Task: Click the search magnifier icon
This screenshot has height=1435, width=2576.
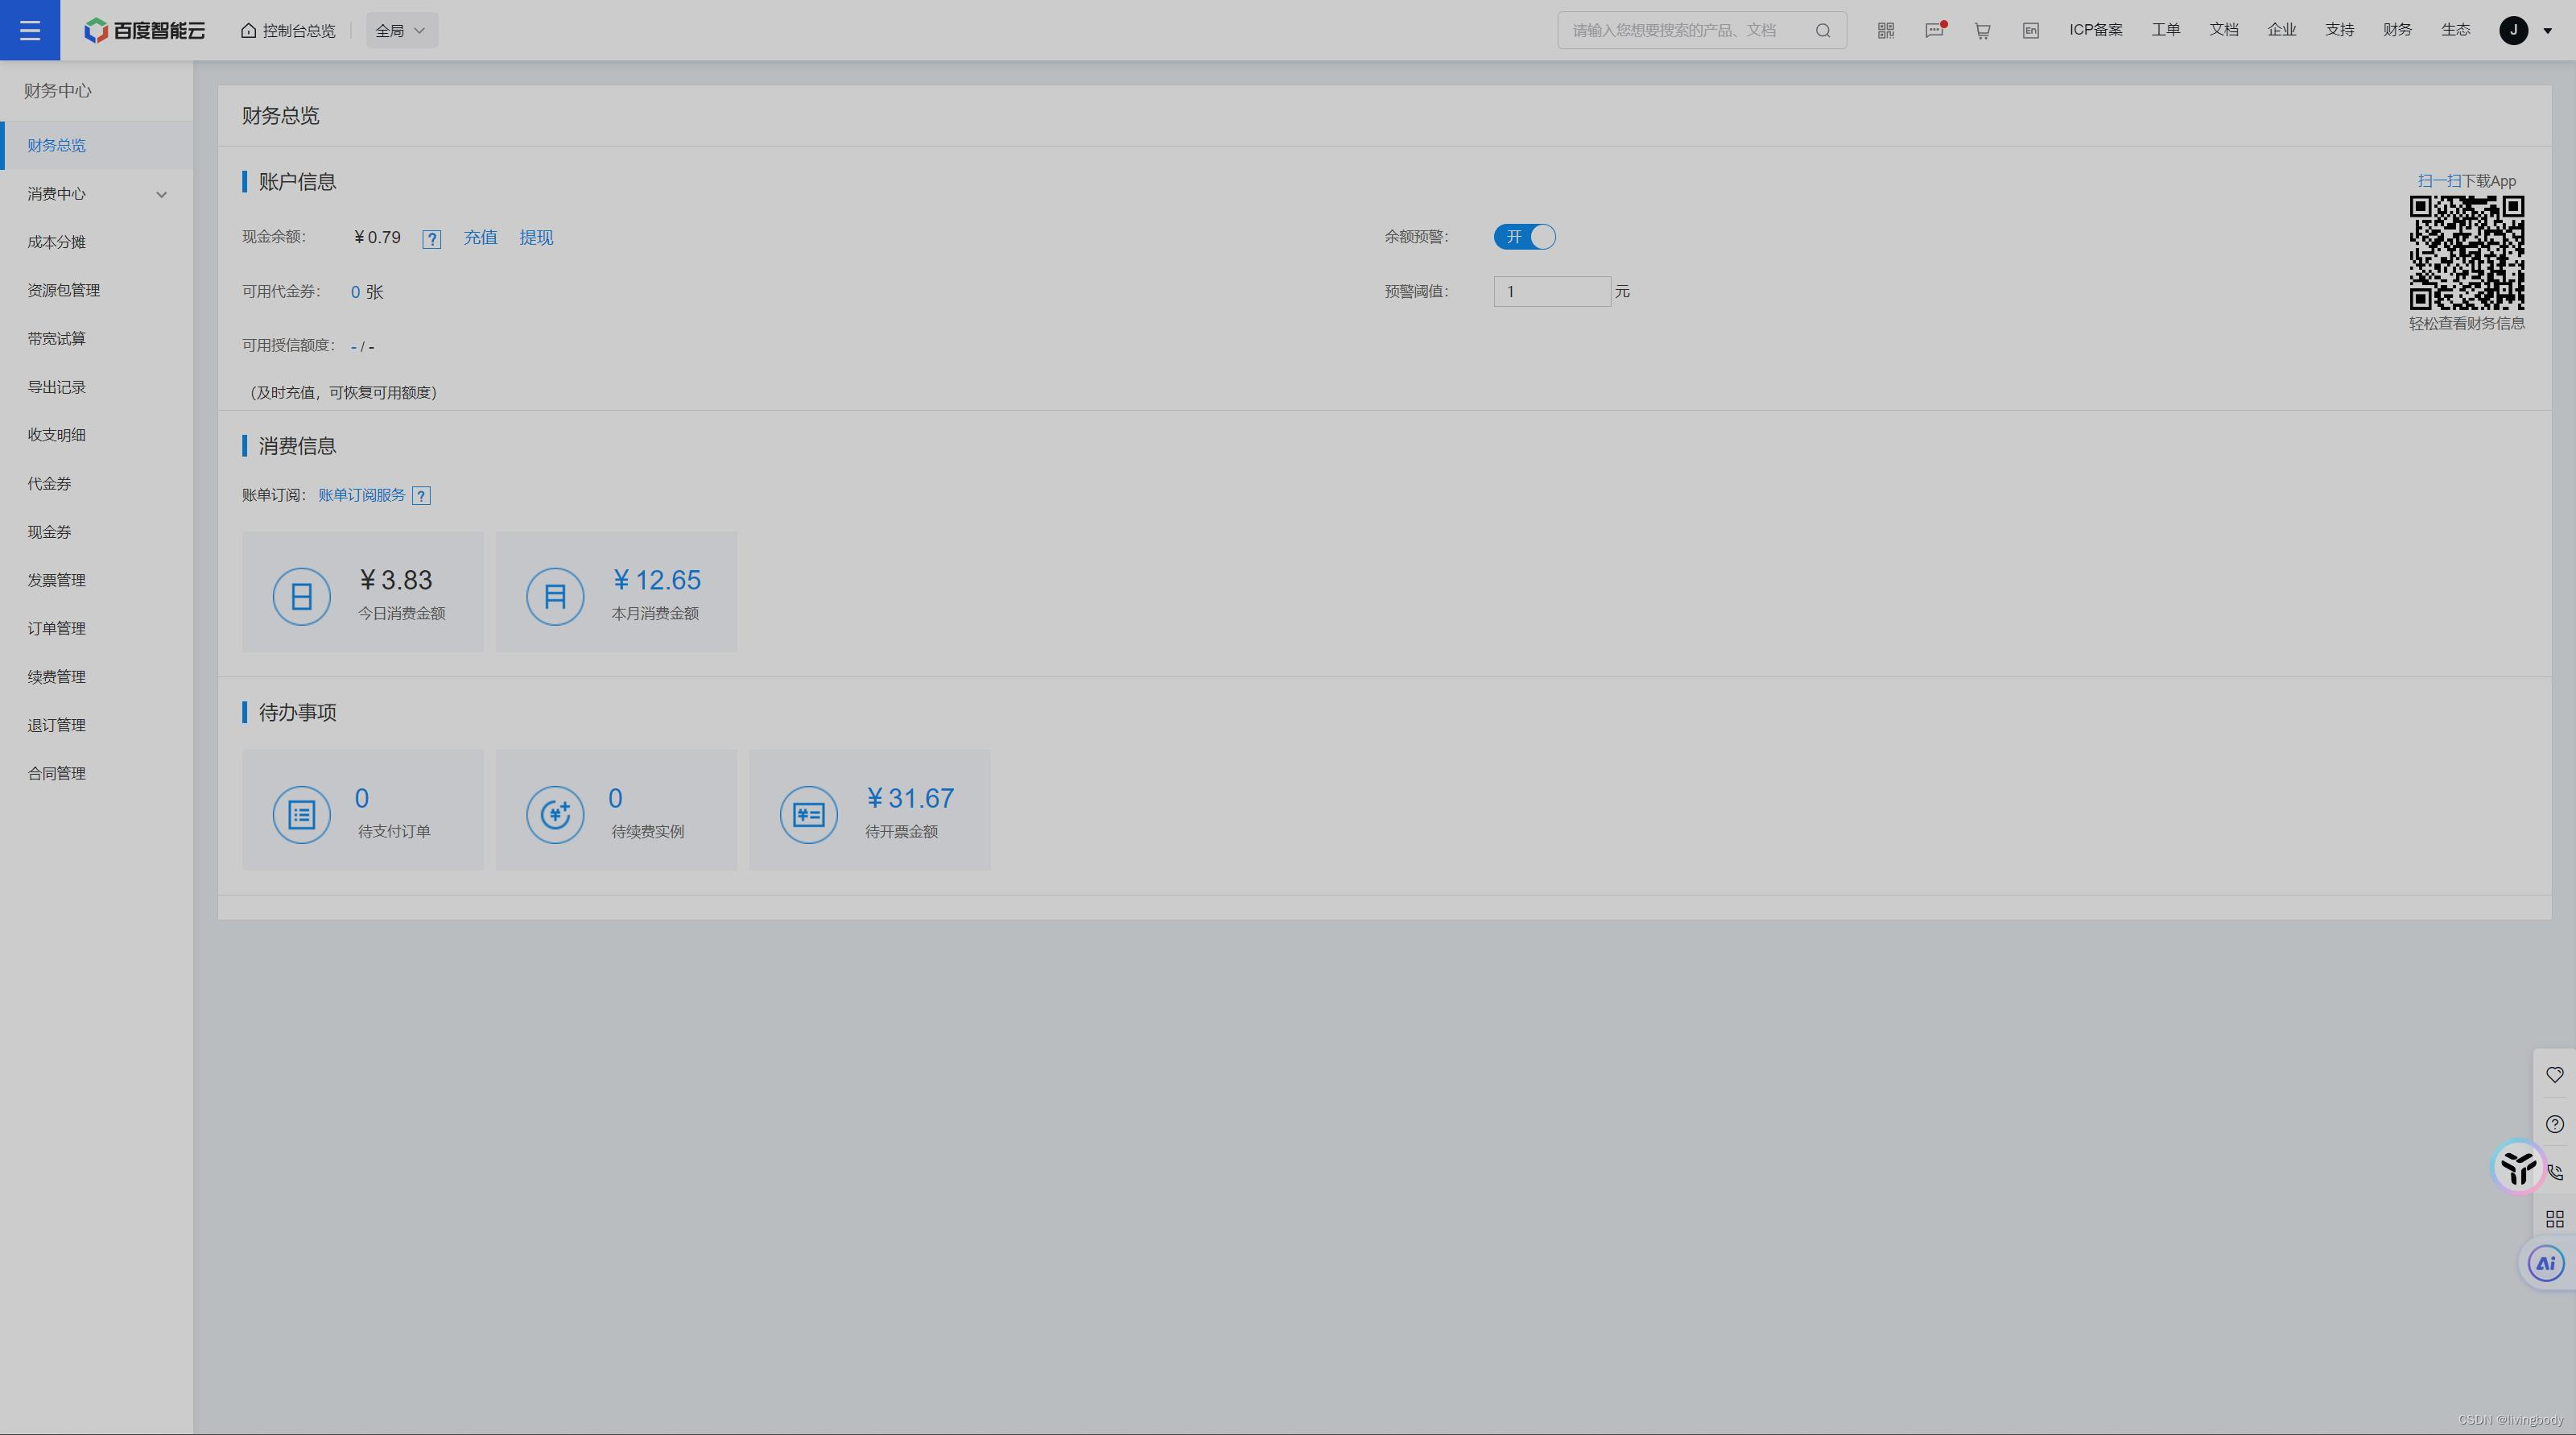Action: coord(1823,31)
